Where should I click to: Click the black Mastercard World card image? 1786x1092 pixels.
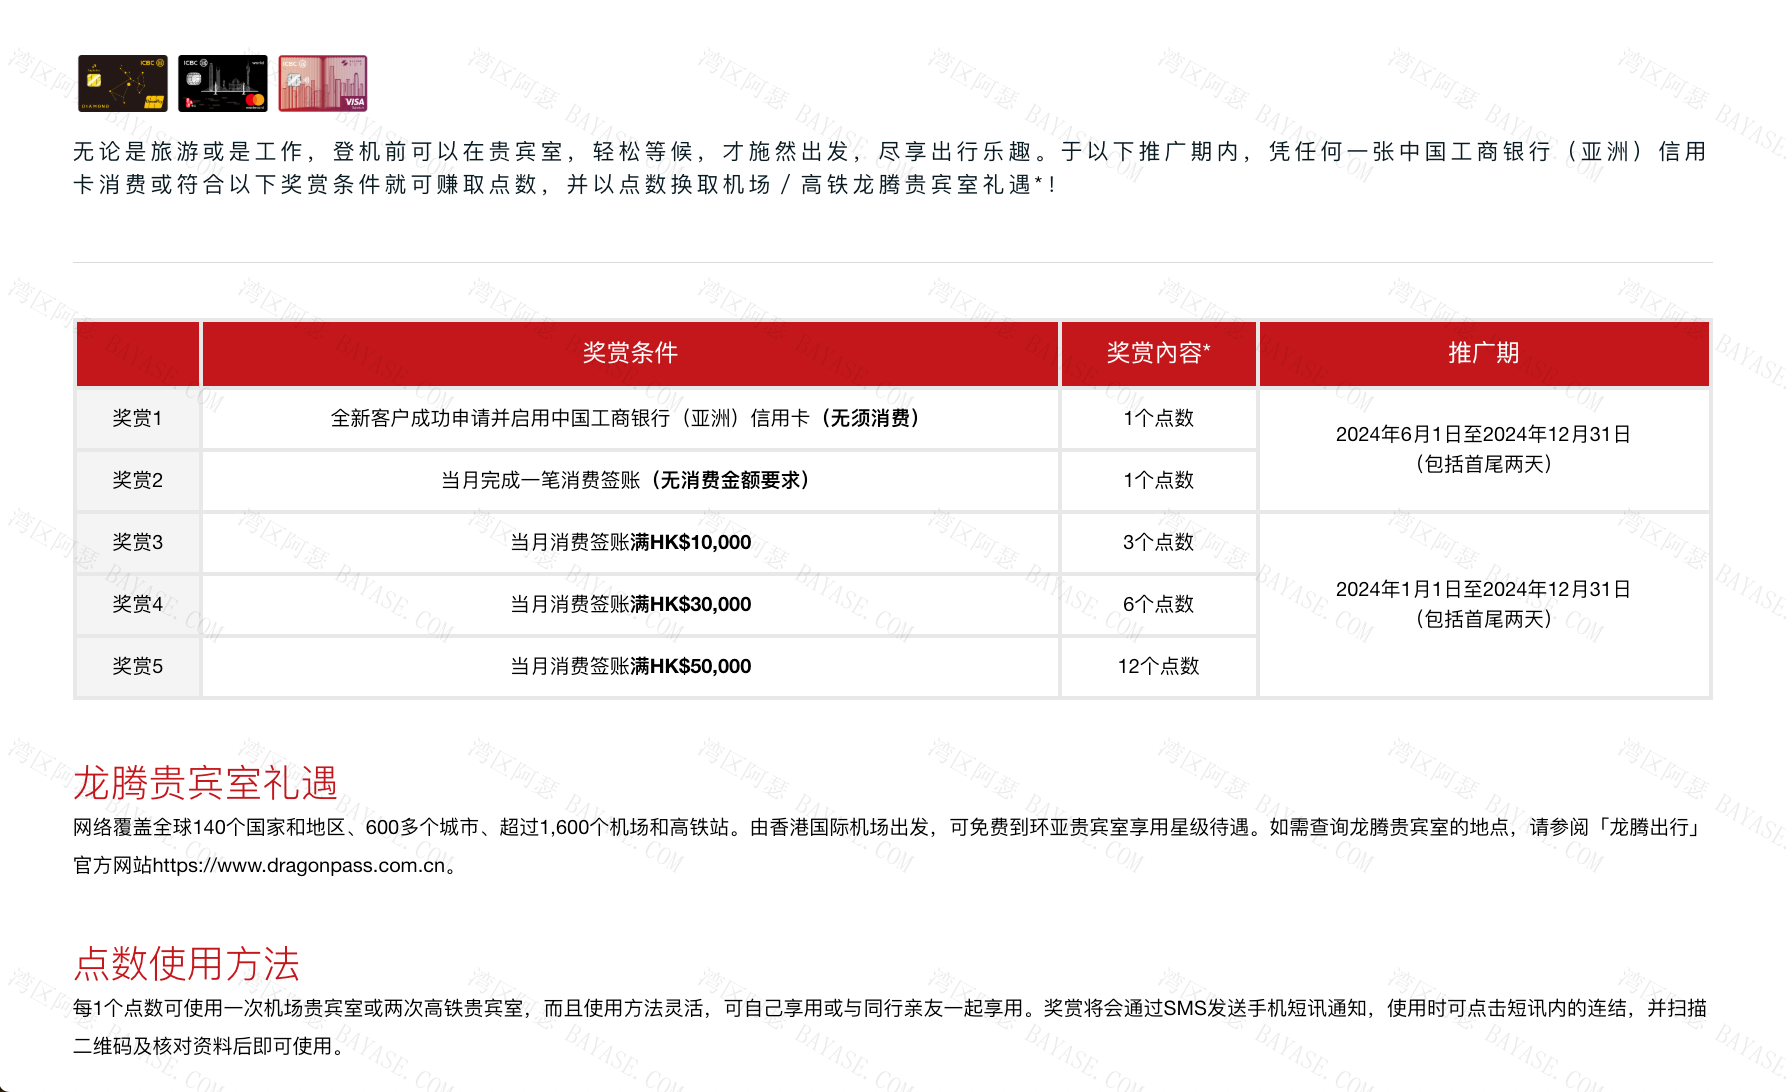pyautogui.click(x=223, y=83)
